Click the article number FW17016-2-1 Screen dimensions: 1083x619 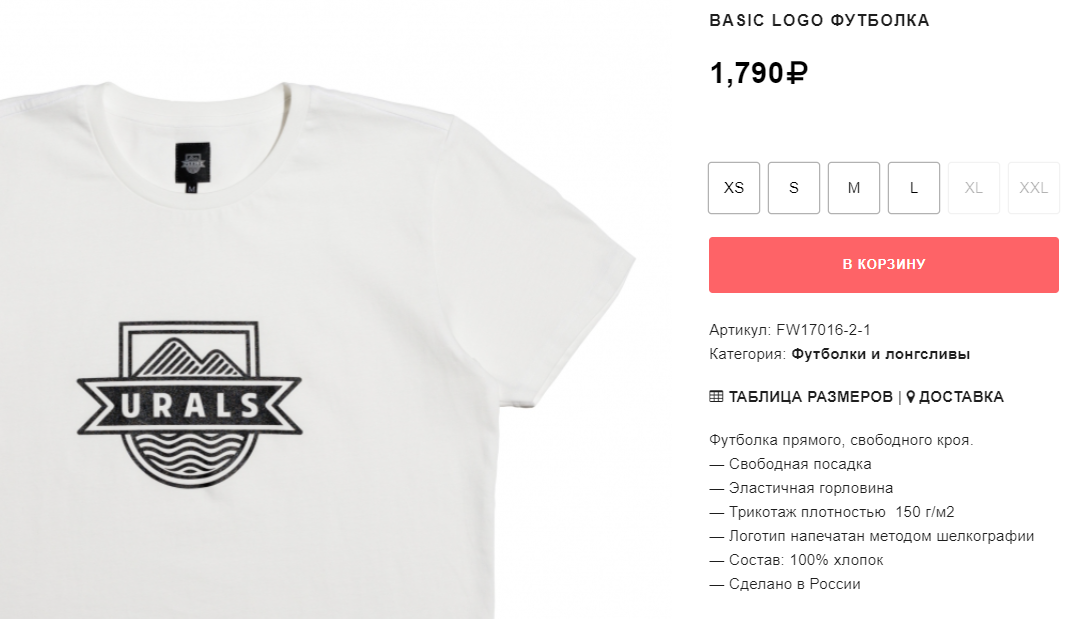[823, 330]
